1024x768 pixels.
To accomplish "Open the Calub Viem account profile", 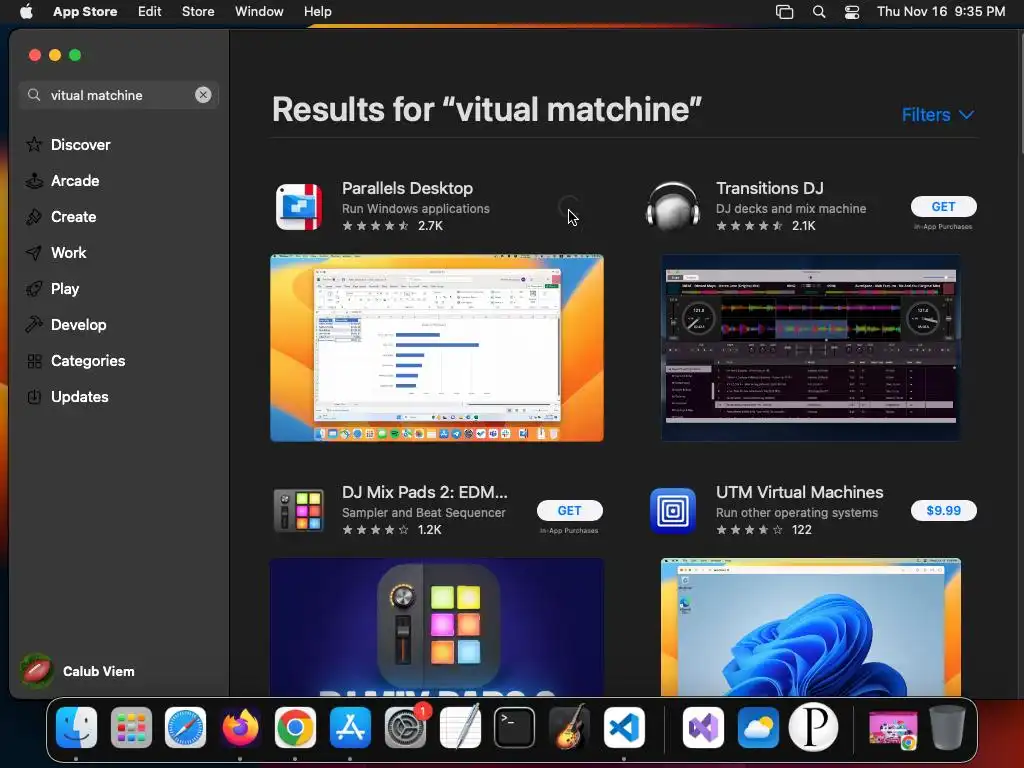I will pos(77,671).
